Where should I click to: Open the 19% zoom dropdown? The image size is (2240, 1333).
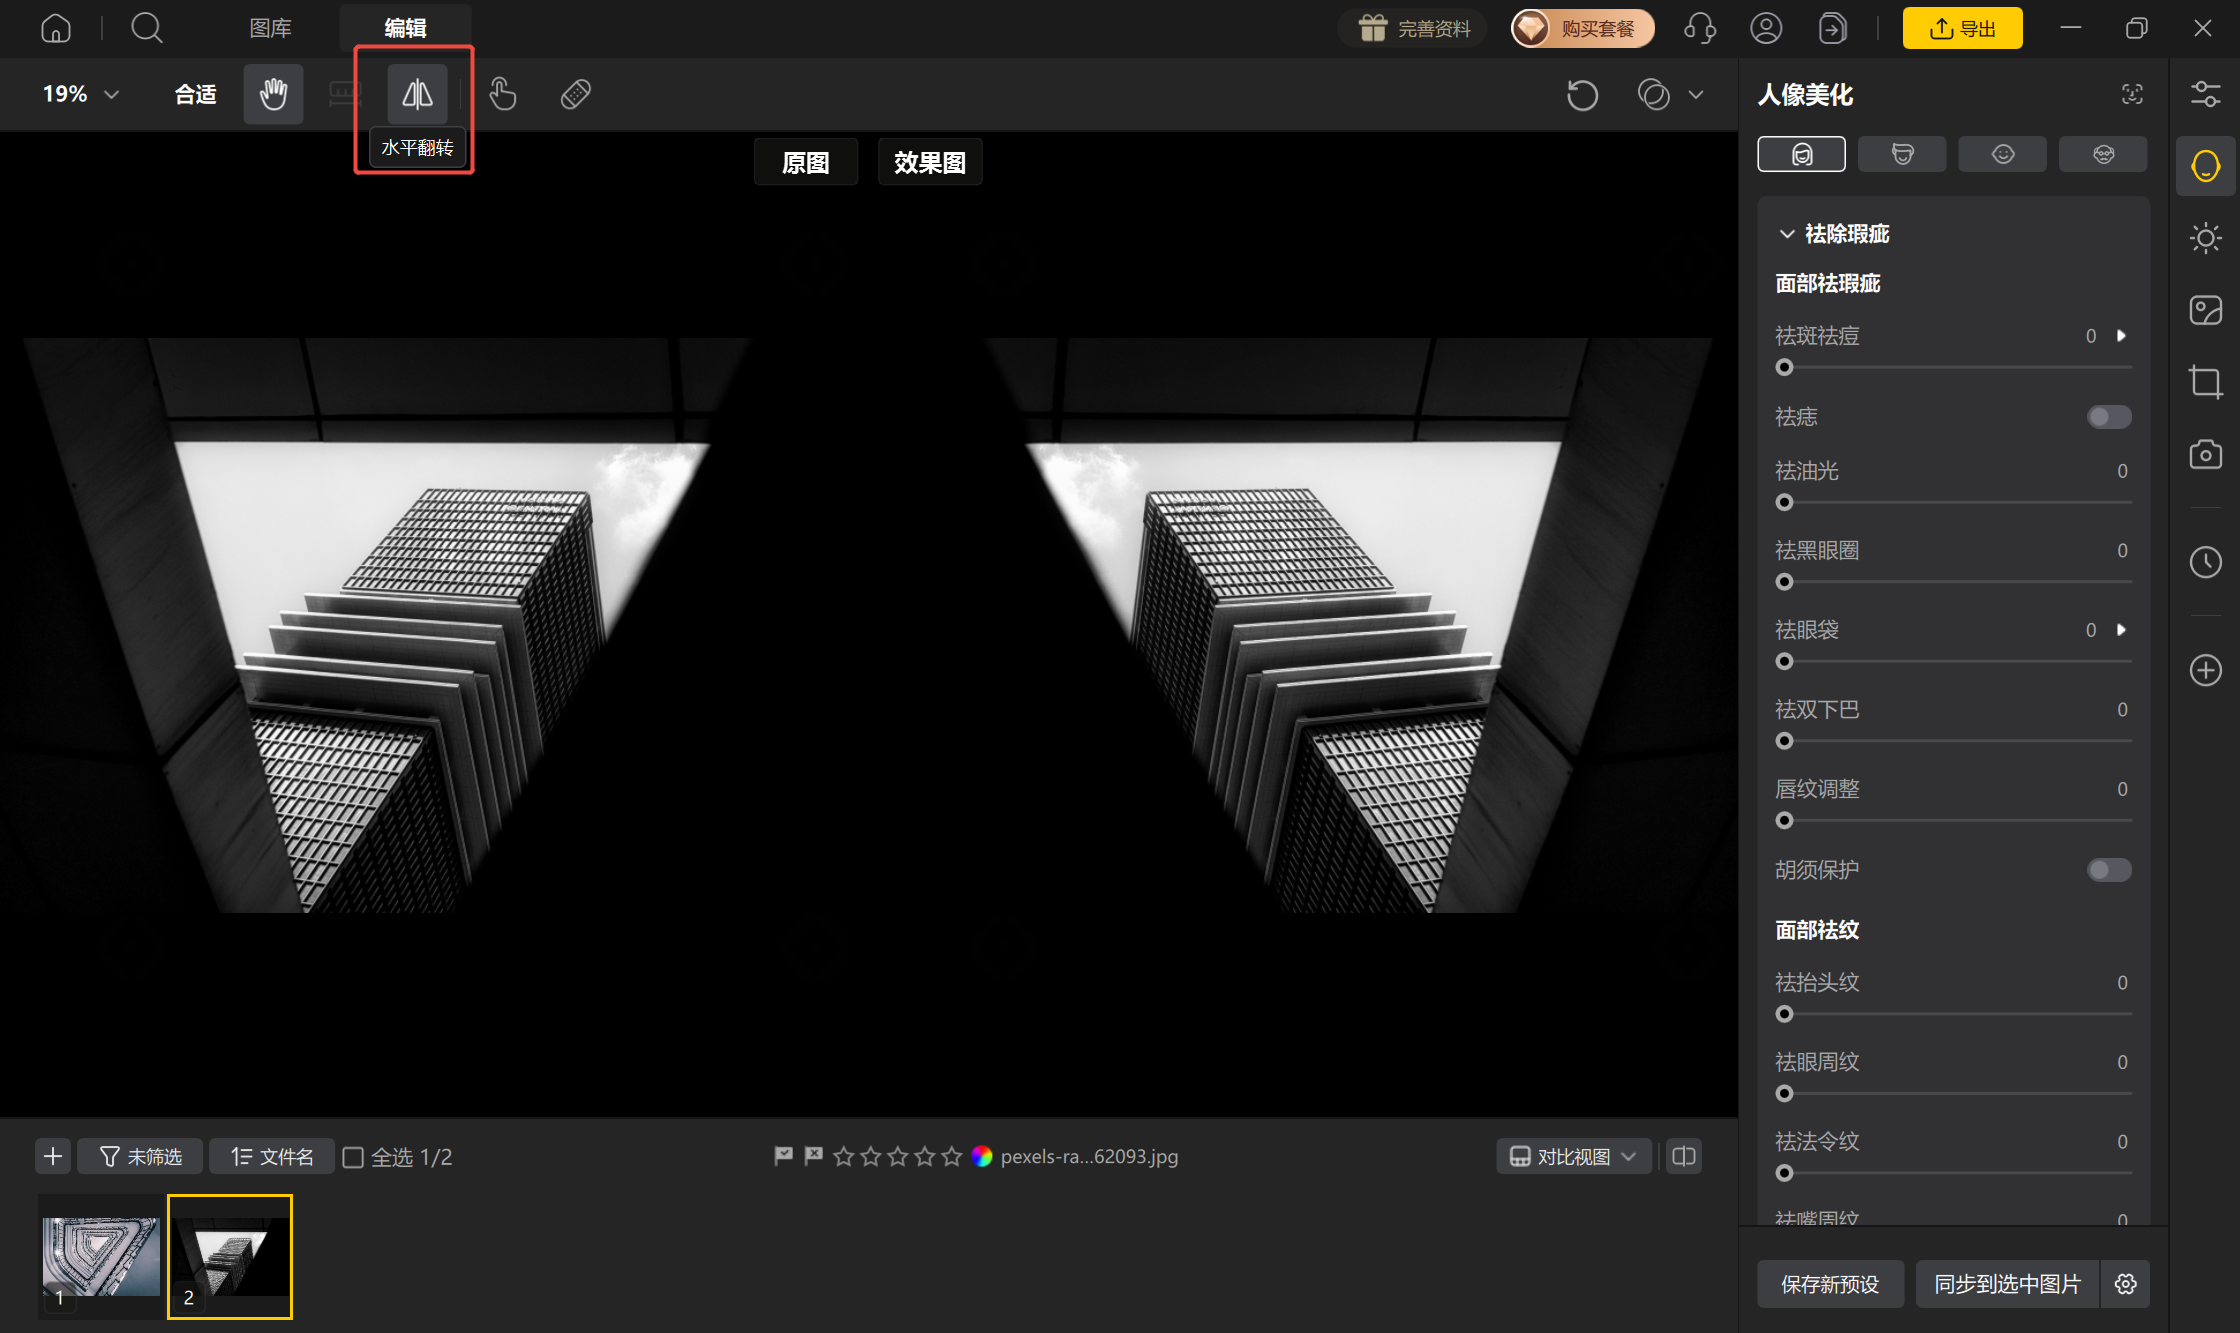tap(81, 94)
